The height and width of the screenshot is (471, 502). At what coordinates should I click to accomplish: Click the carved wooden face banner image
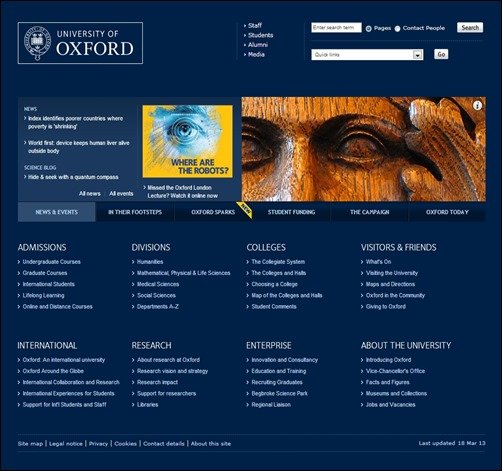364,149
